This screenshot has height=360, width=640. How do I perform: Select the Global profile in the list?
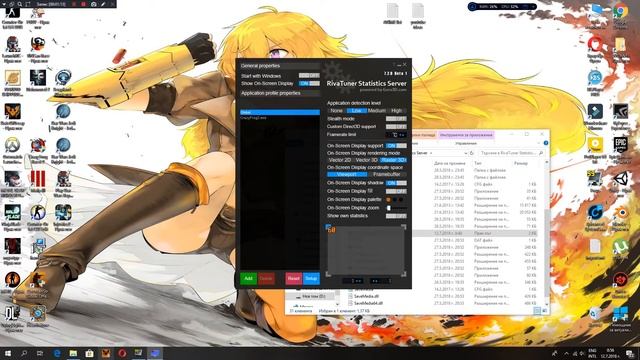point(280,112)
